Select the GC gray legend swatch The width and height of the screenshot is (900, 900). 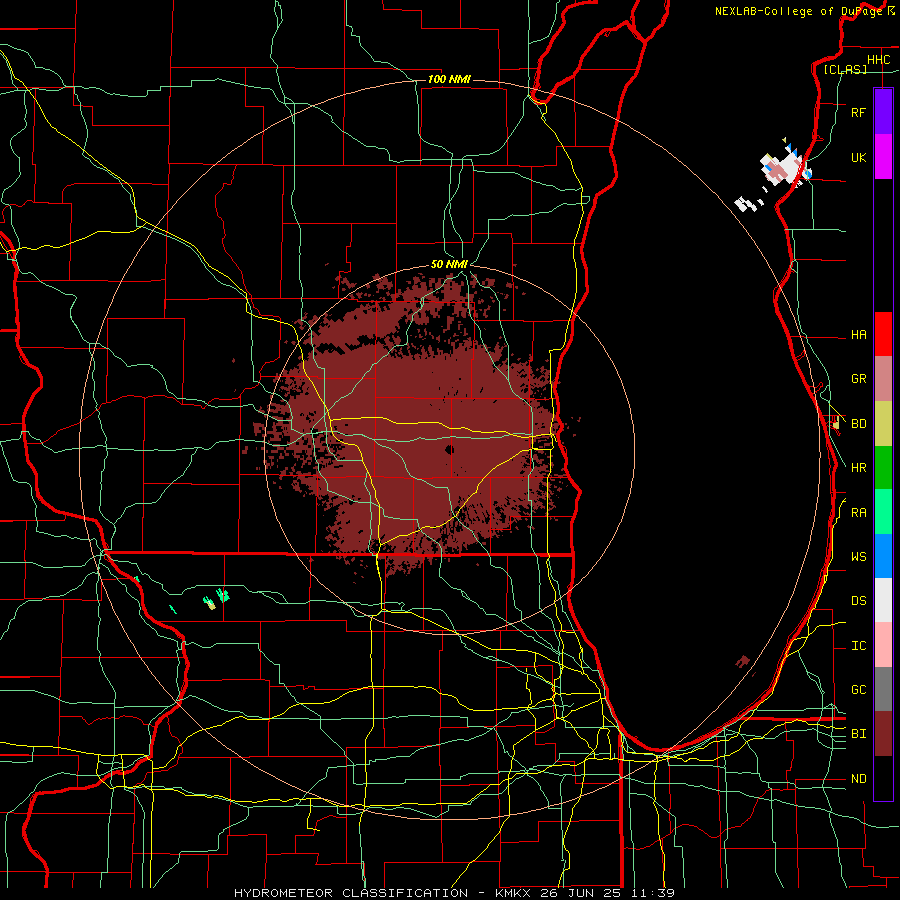tap(883, 689)
